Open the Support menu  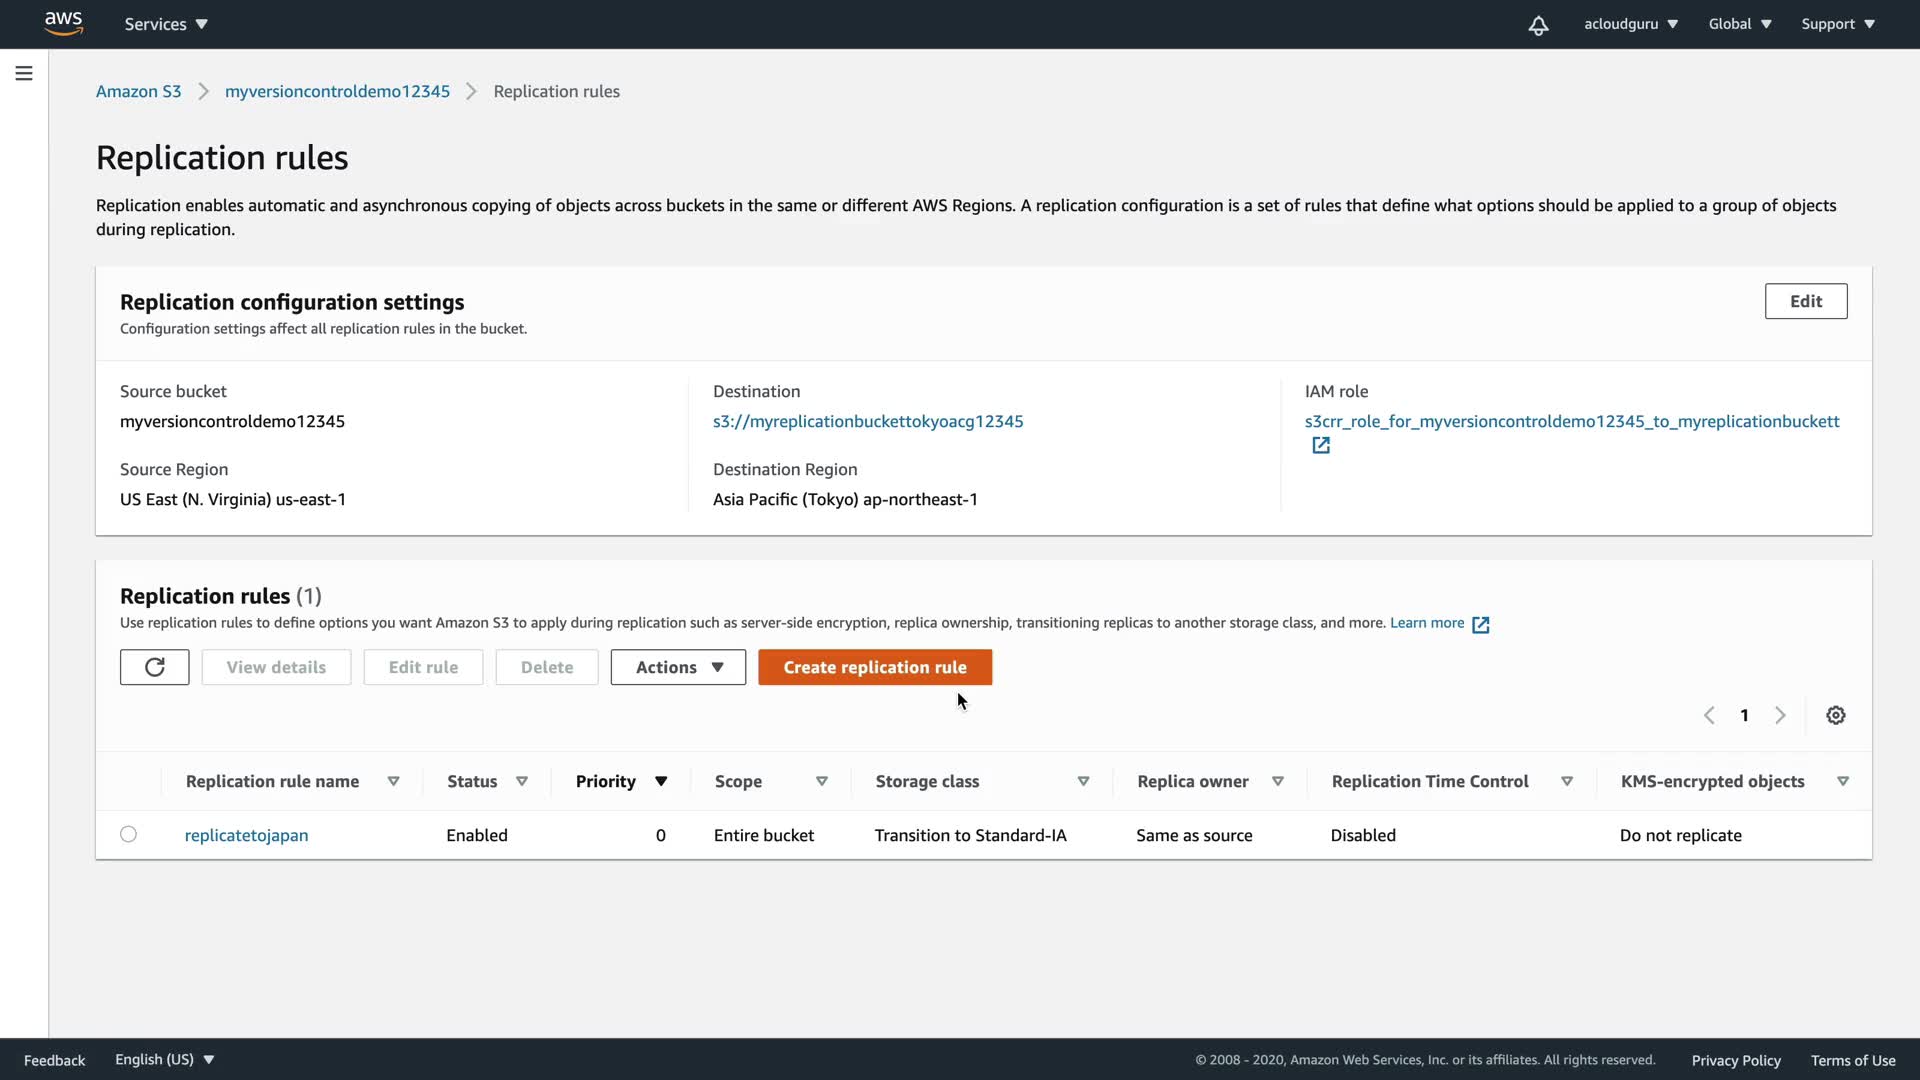pos(1838,24)
